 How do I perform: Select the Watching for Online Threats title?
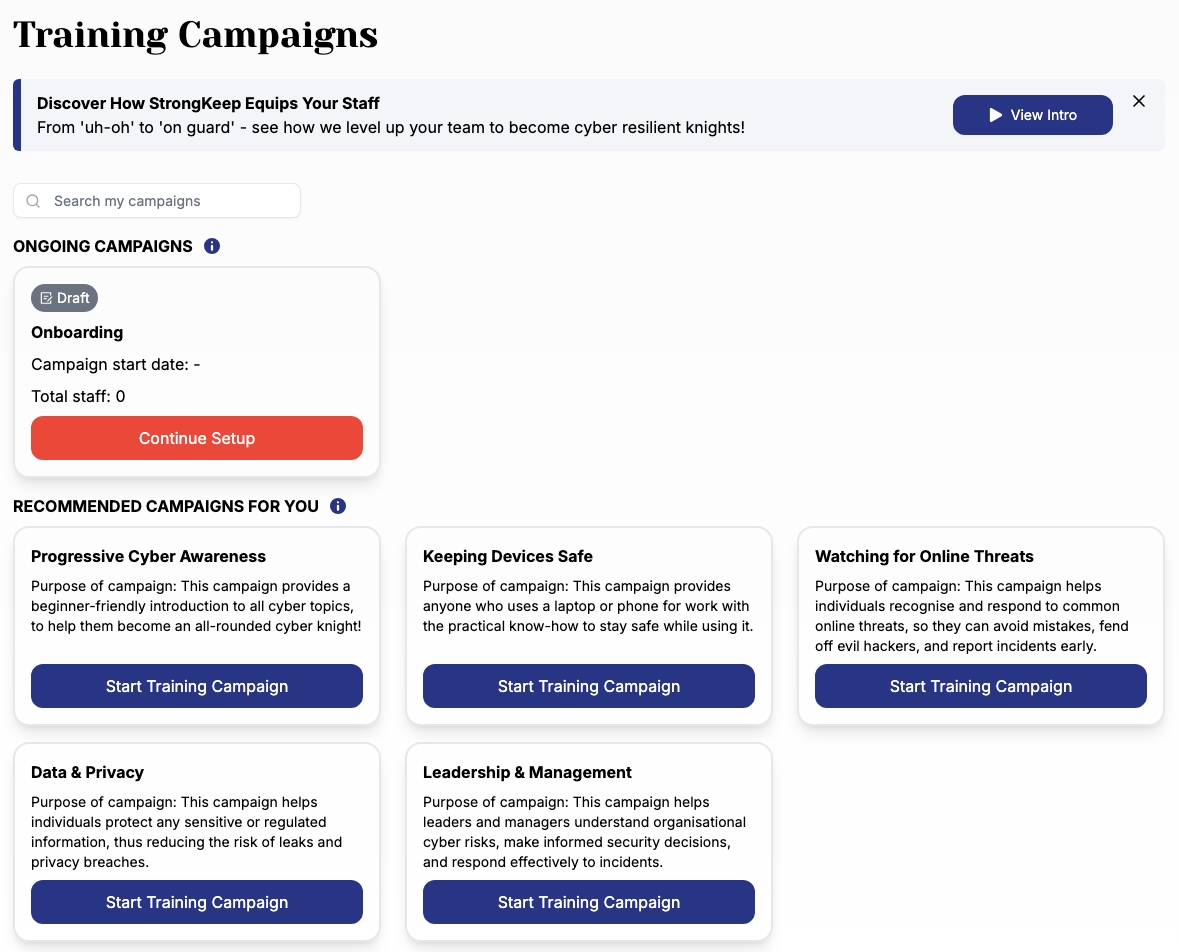pyautogui.click(x=924, y=556)
